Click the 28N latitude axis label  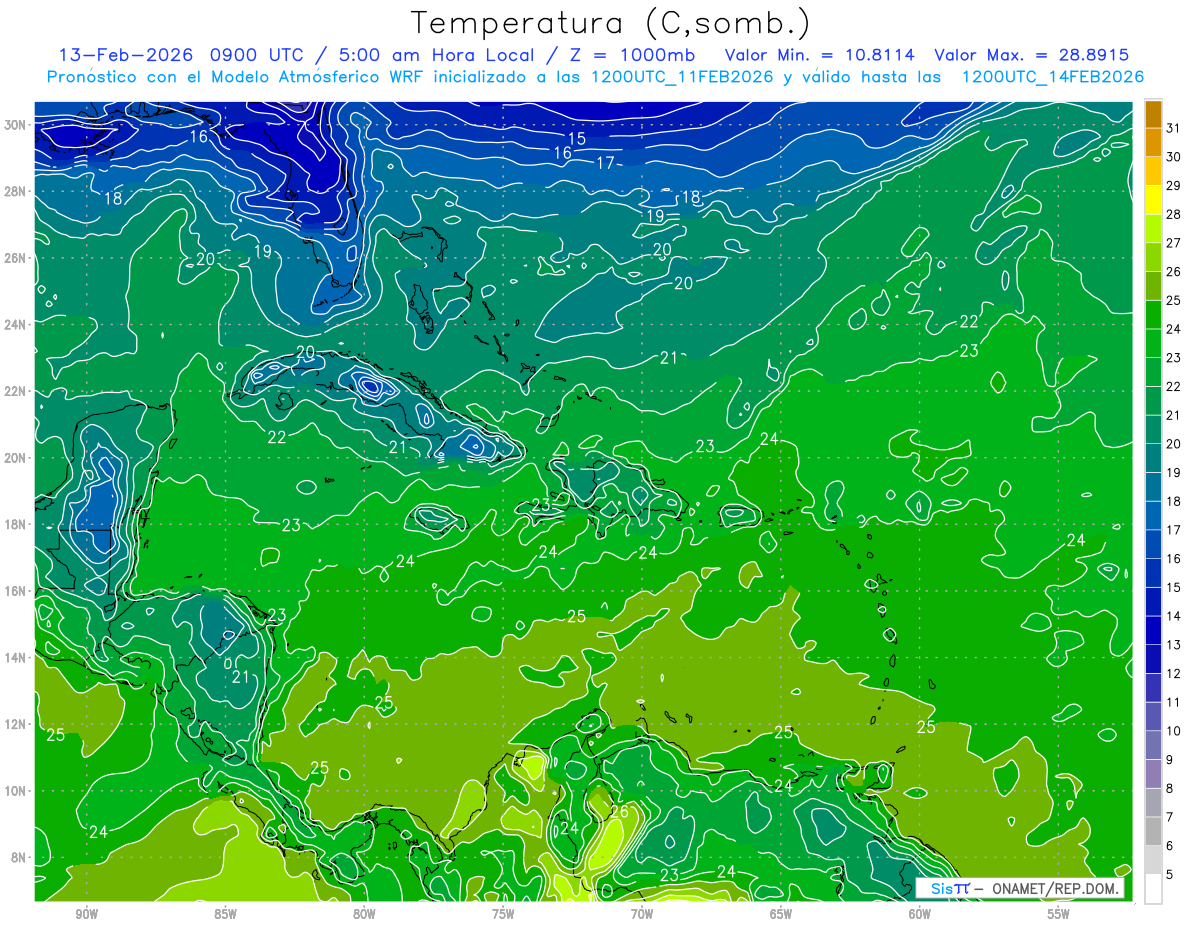click(x=15, y=191)
